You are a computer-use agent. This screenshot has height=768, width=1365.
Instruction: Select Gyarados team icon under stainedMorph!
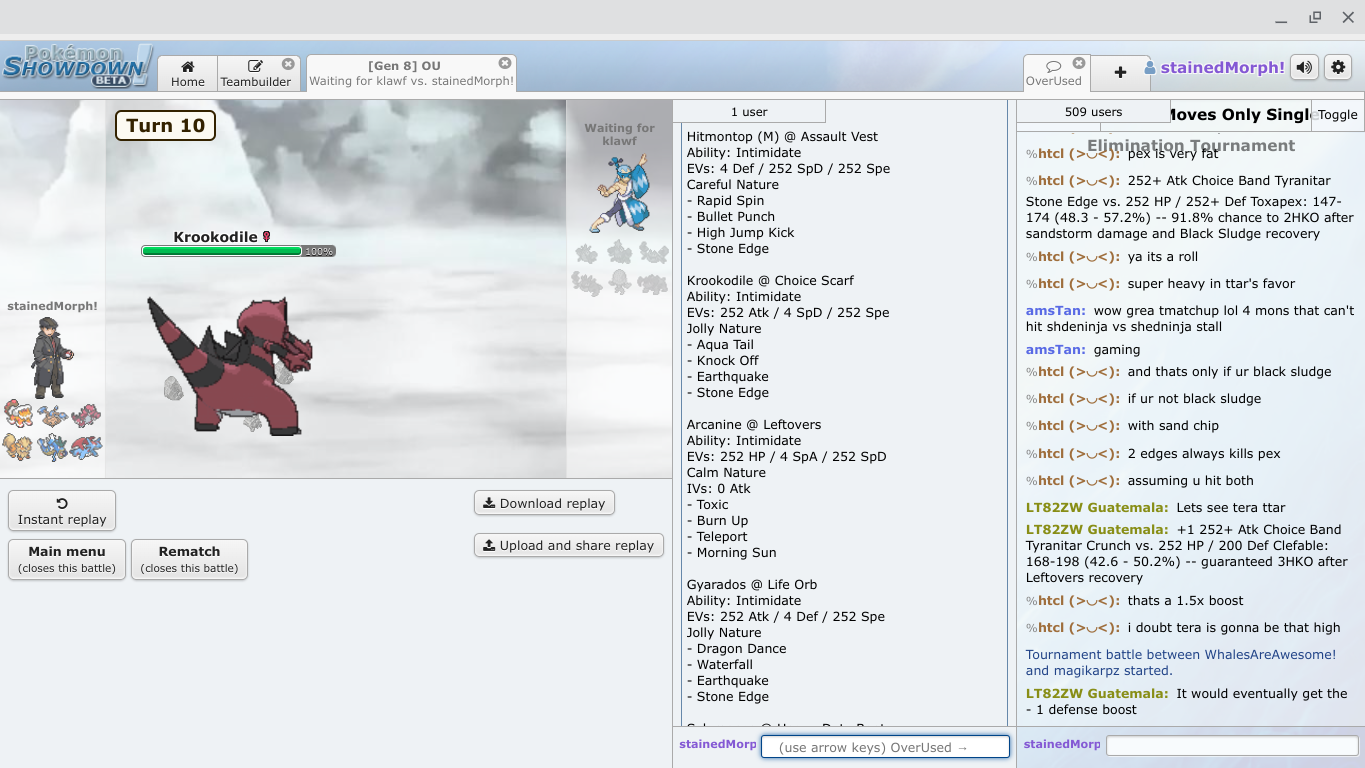(x=52, y=446)
